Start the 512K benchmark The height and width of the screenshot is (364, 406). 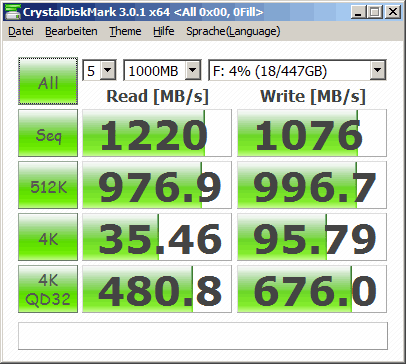click(x=48, y=185)
